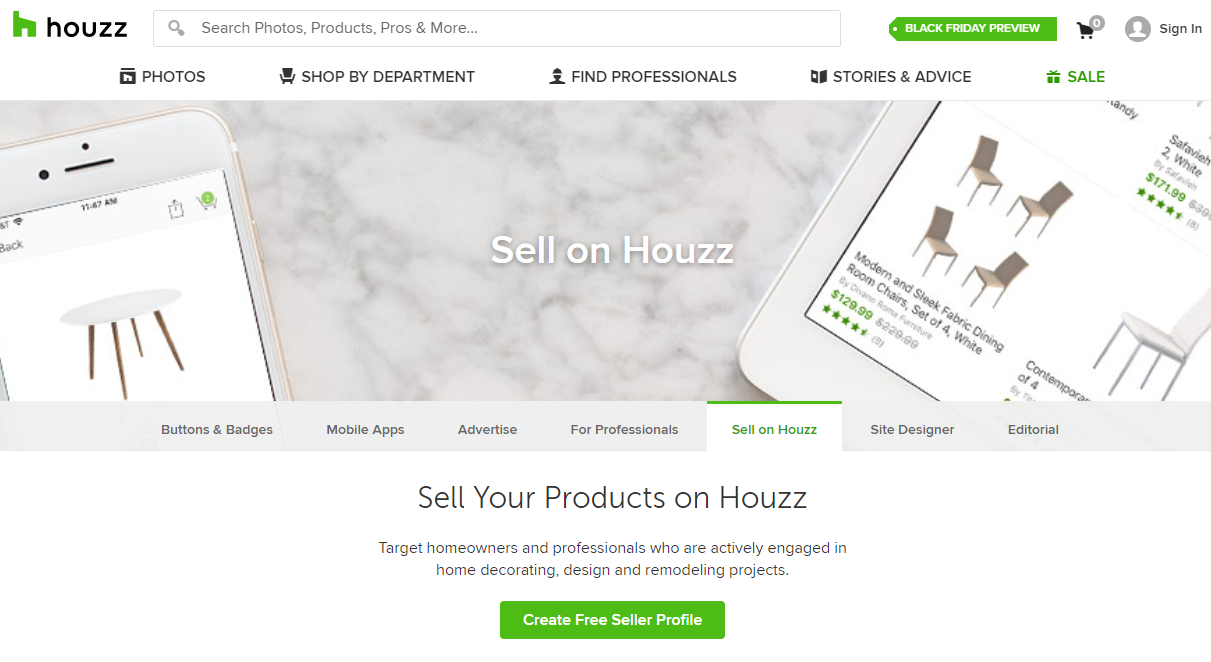This screenshot has height=662, width=1211.
Task: Open the shopping cart icon
Action: [x=1085, y=30]
